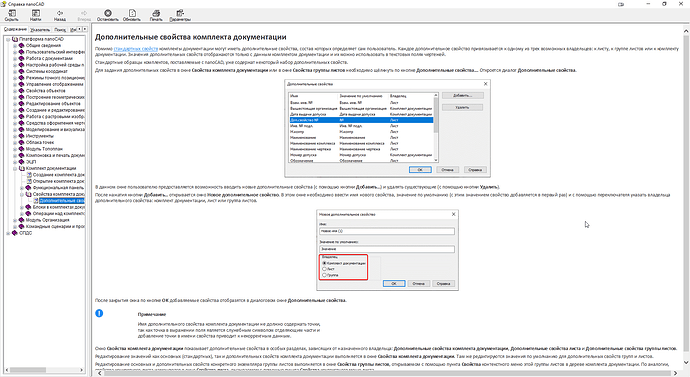This screenshot has height=377, width=690.
Task: Click the Новое дополнительное свойство dialog screenshot
Action: point(387,250)
